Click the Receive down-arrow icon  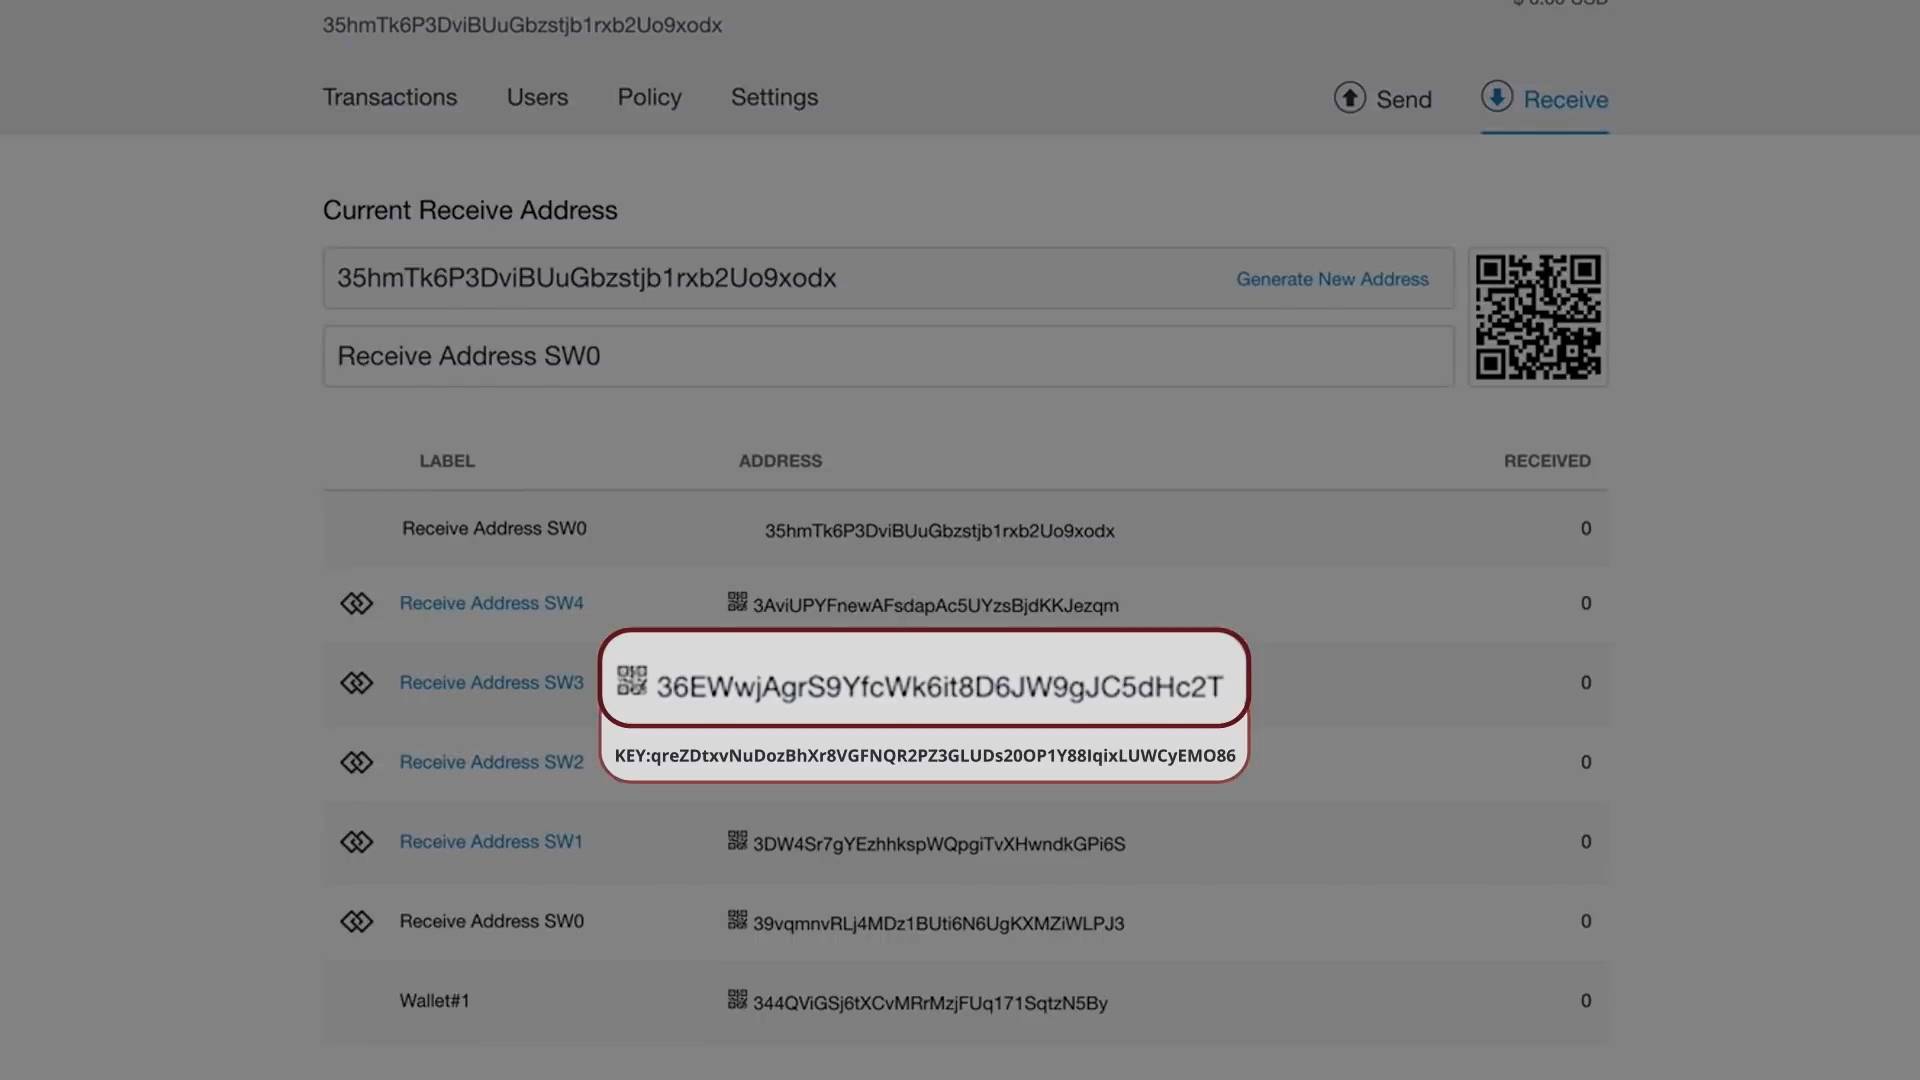click(x=1496, y=97)
